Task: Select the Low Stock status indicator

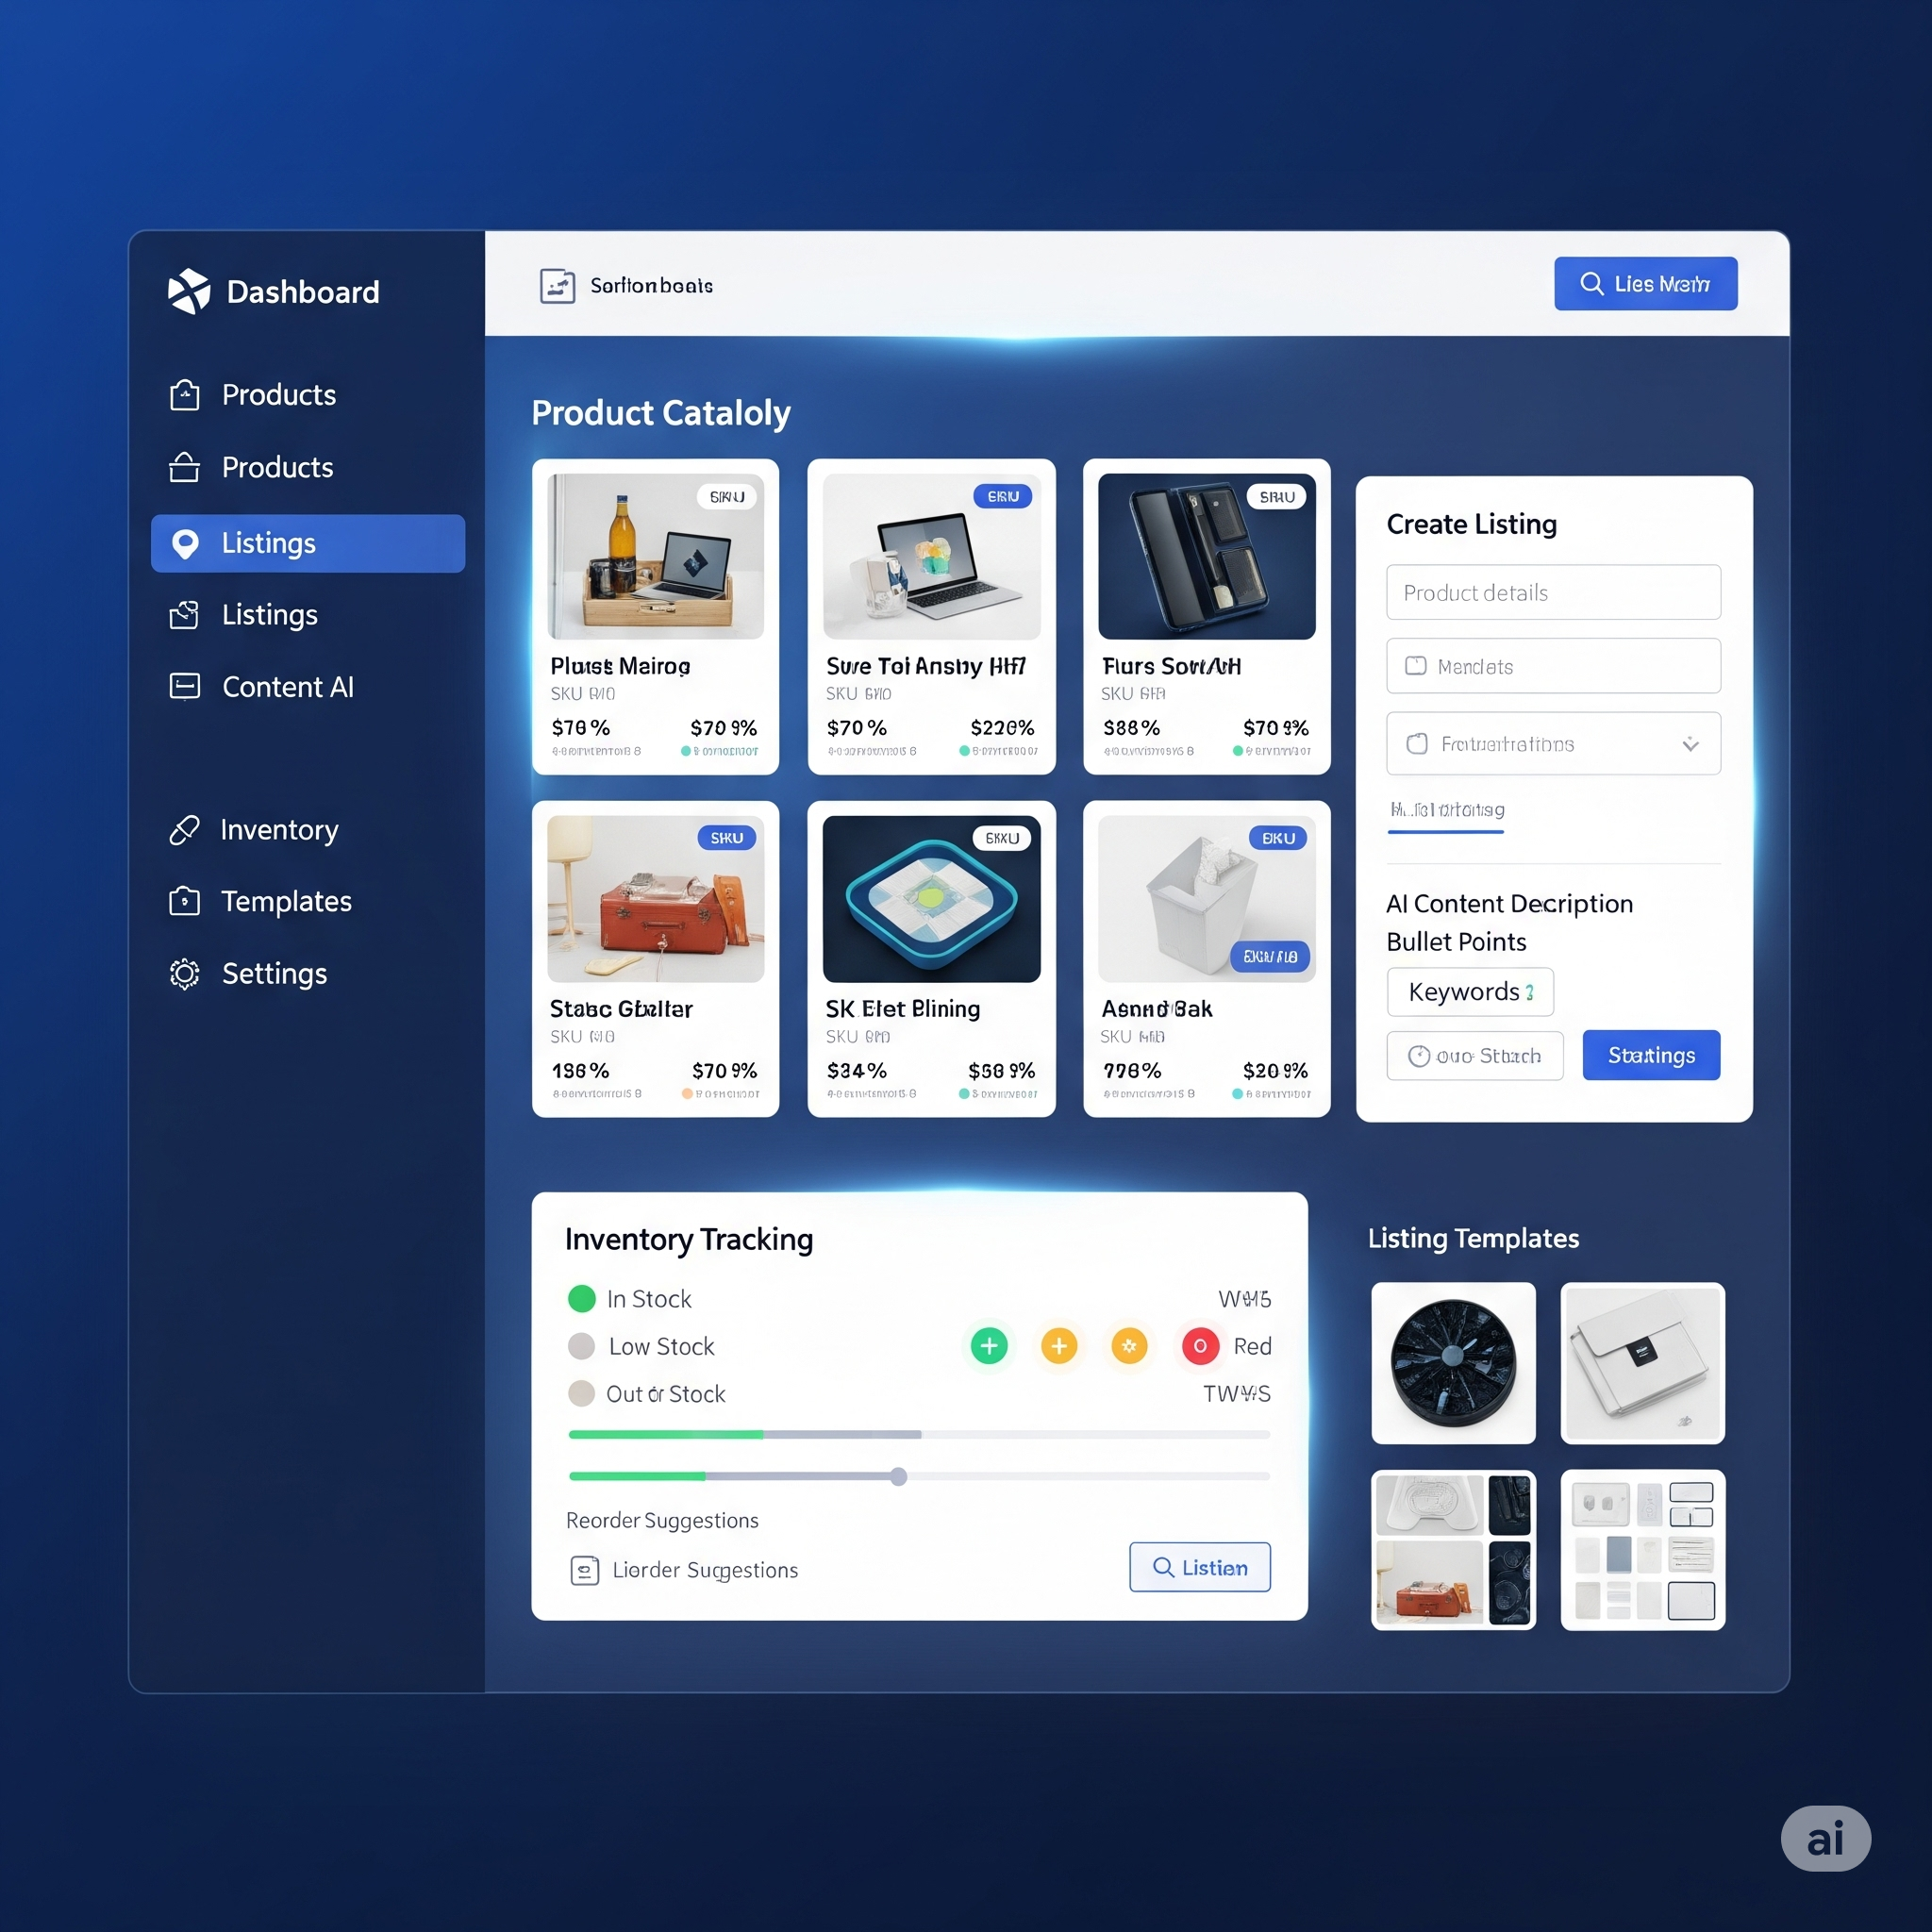Action: pyautogui.click(x=581, y=1346)
